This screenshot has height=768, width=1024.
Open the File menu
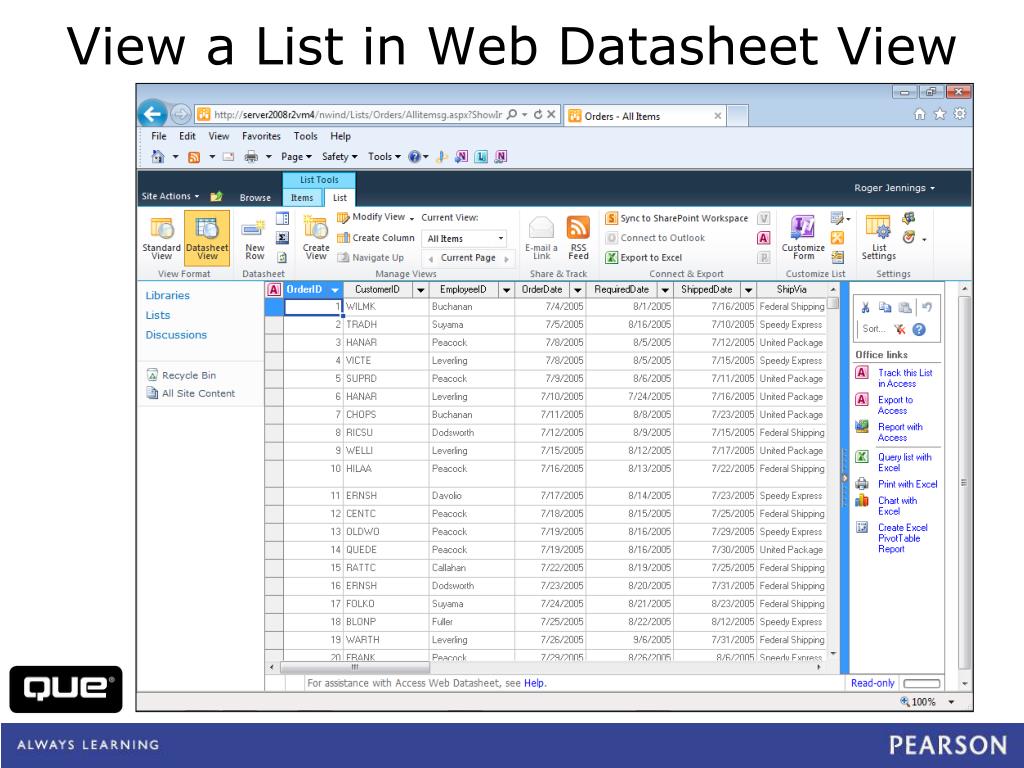pyautogui.click(x=159, y=136)
